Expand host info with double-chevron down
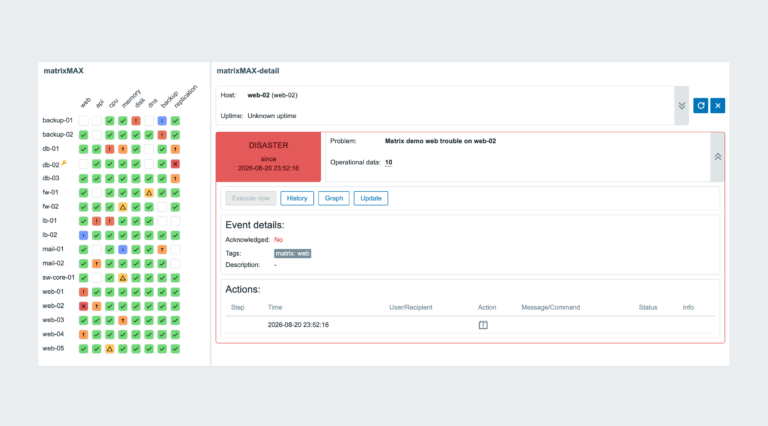 [681, 106]
